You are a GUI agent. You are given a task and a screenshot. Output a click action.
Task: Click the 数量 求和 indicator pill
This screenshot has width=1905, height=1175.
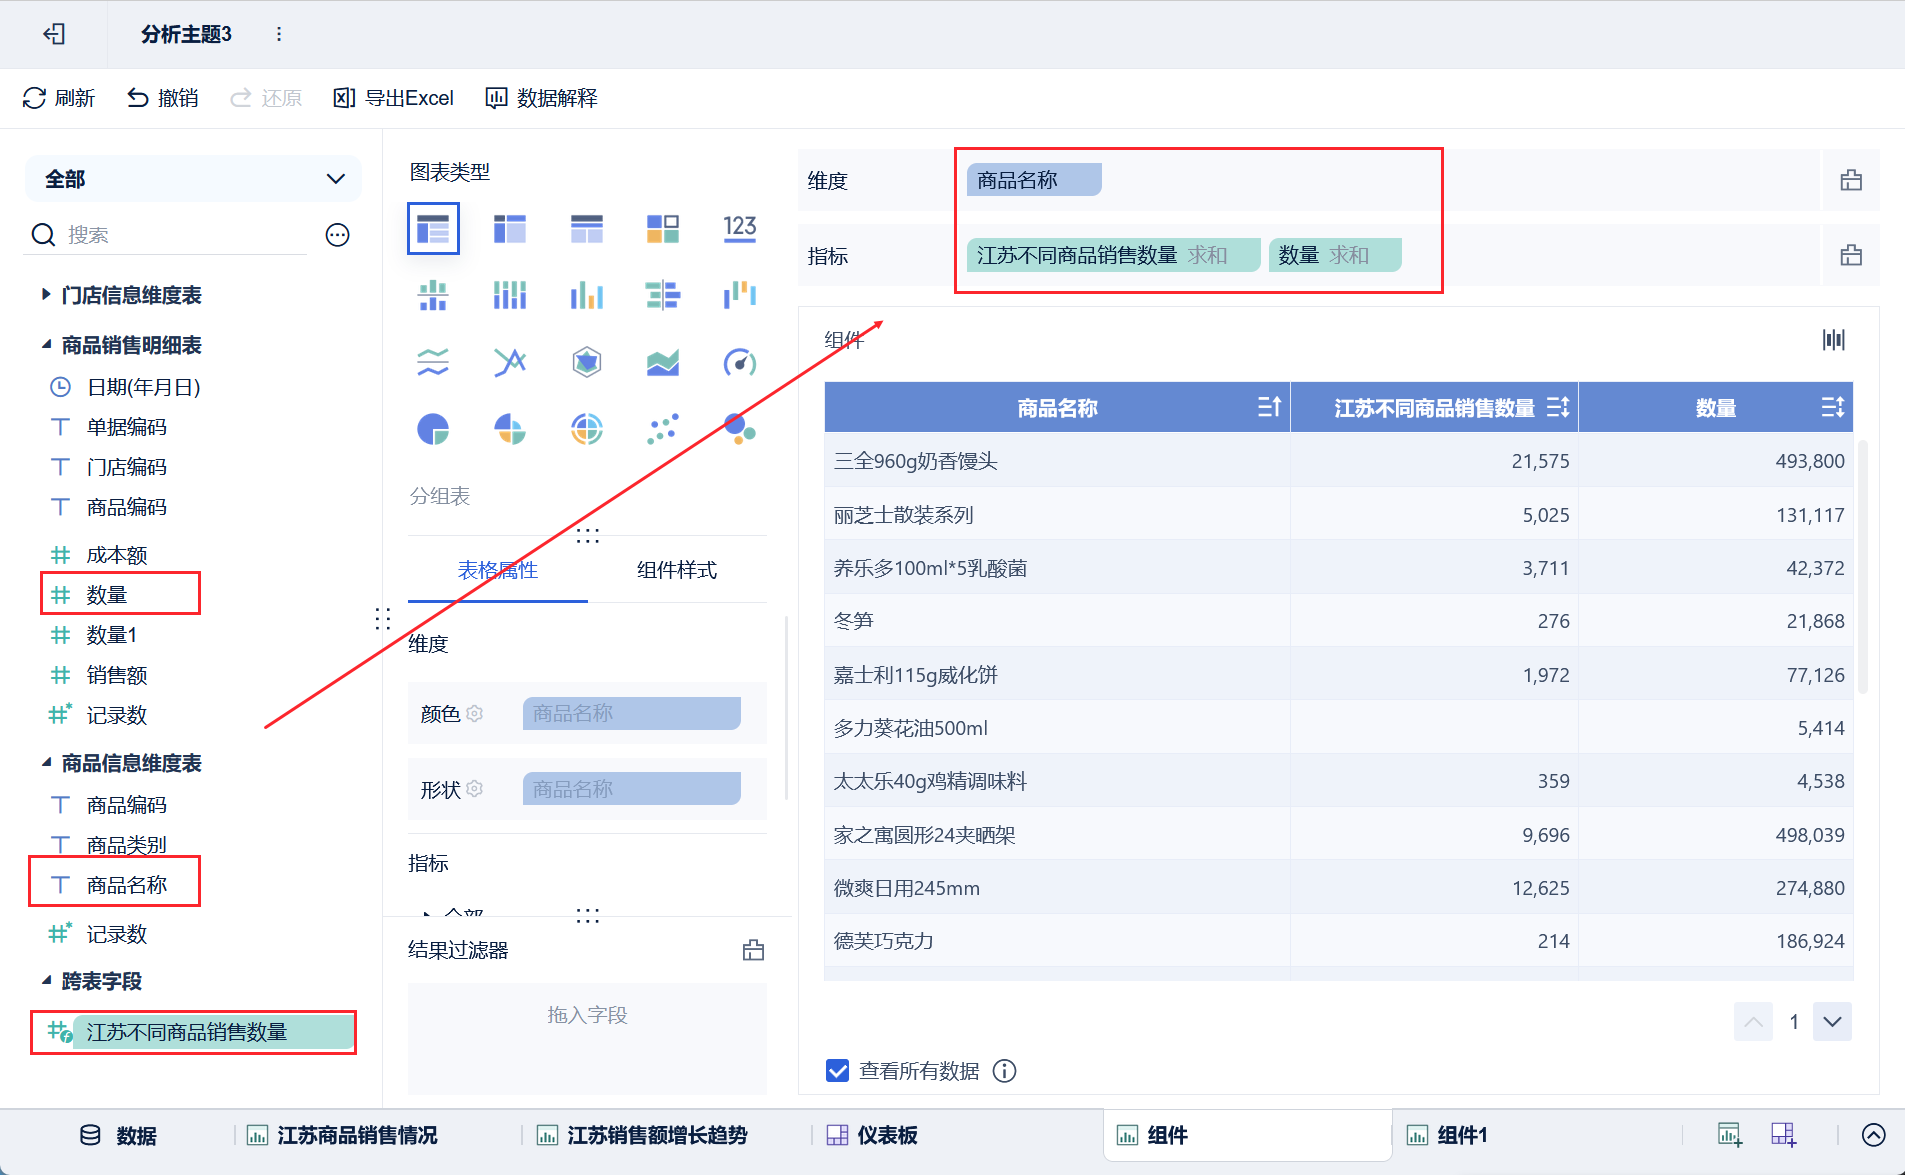pyautogui.click(x=1335, y=255)
